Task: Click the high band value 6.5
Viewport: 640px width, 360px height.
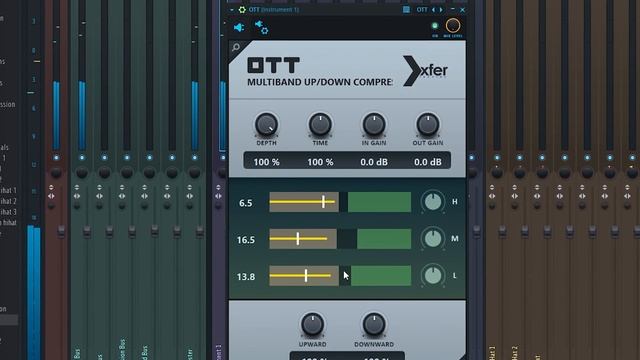Action: 246,203
